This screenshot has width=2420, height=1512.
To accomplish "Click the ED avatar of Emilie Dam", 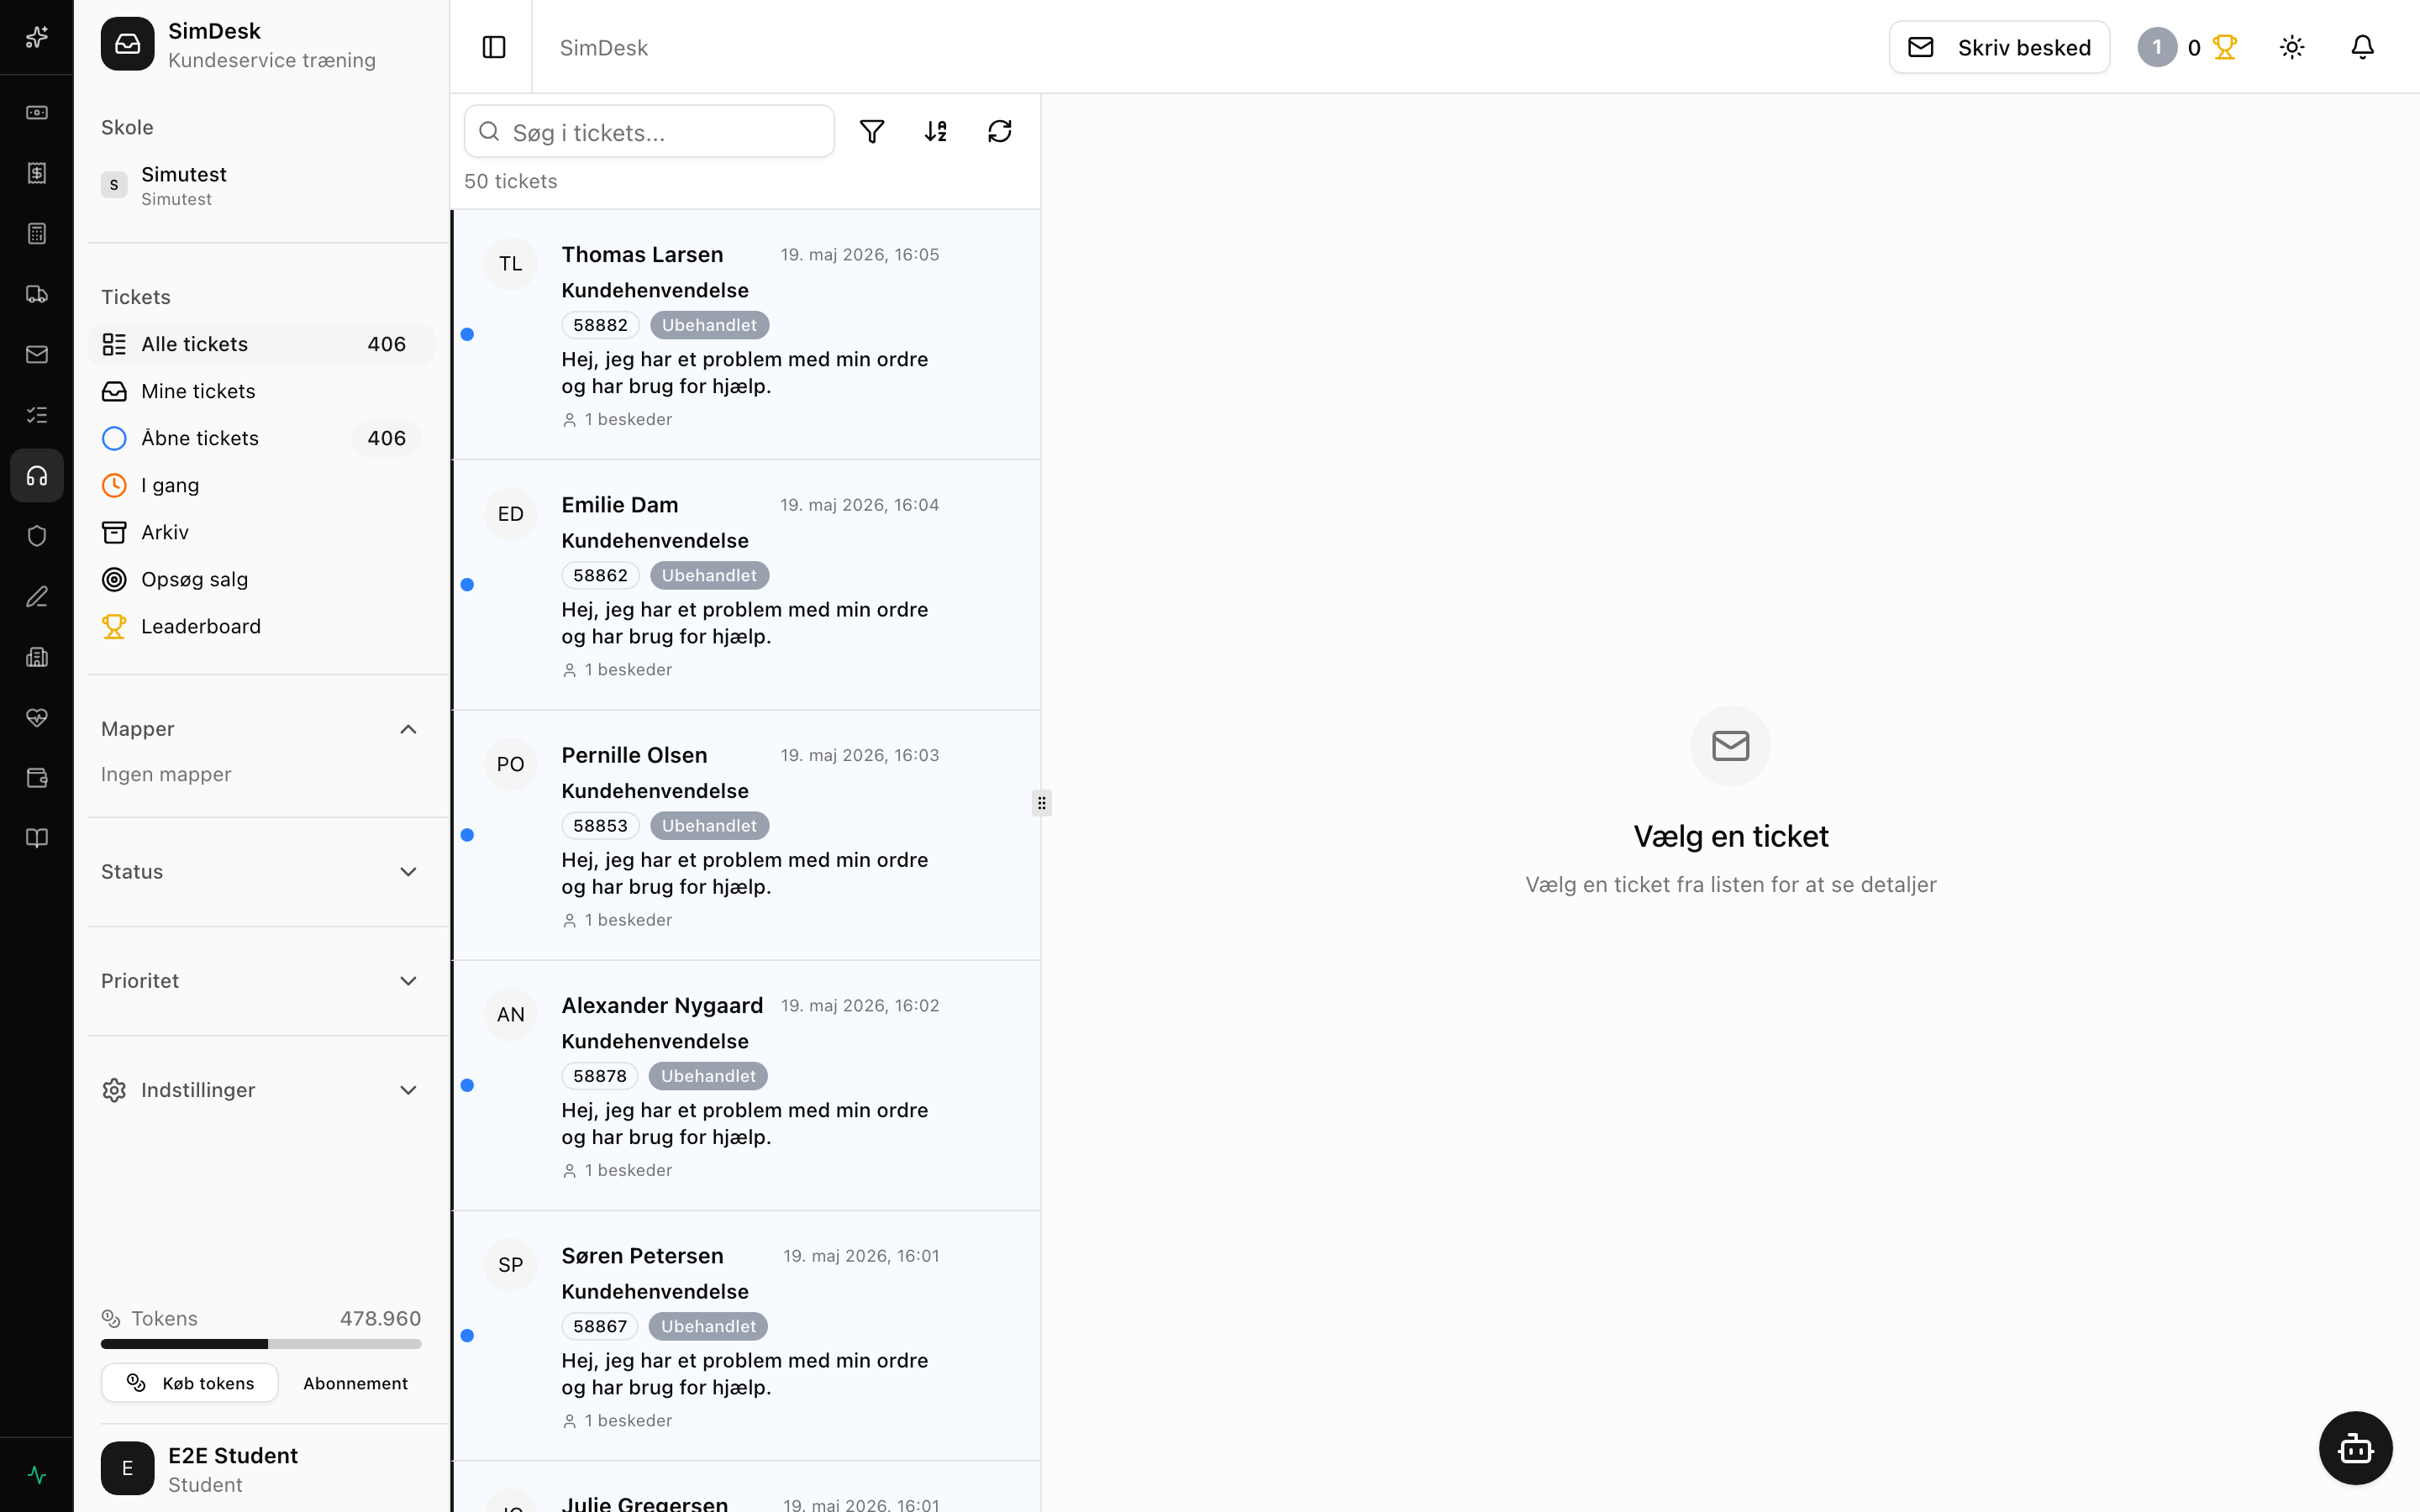I will click(x=511, y=514).
